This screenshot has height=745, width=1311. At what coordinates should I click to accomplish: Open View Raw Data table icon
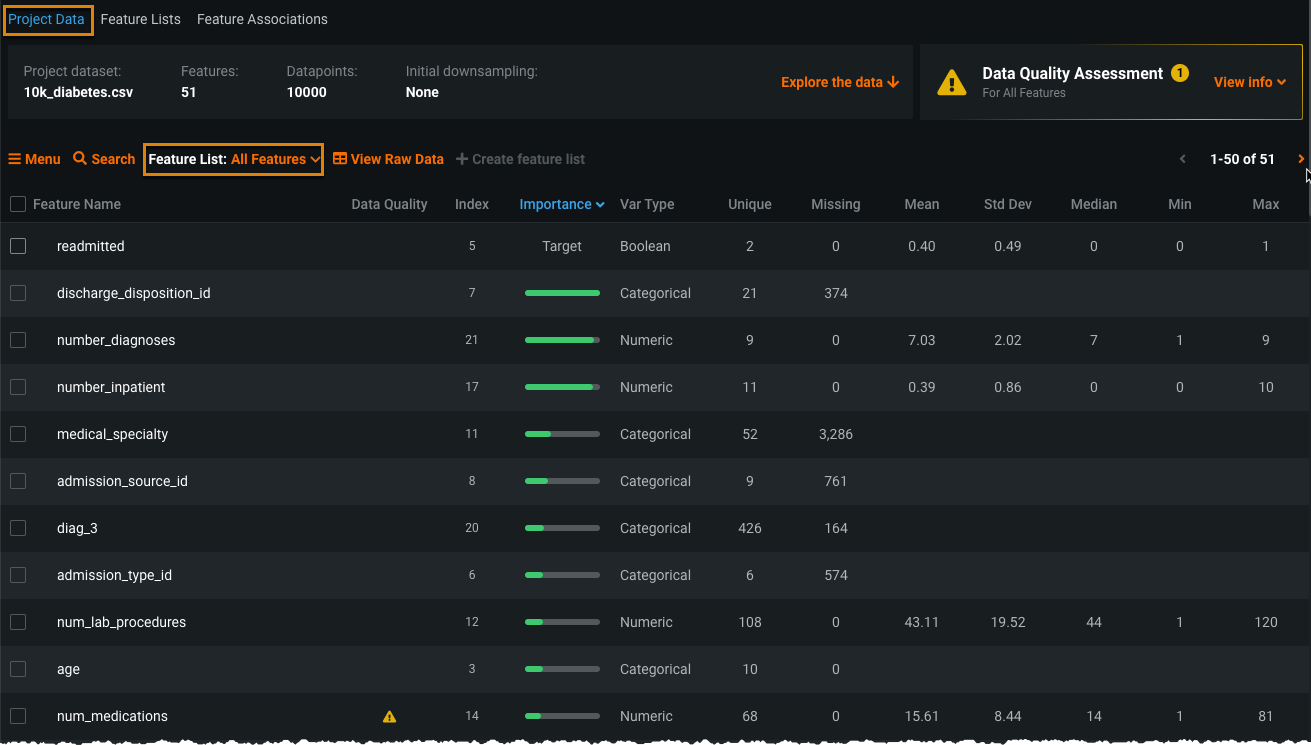pos(340,159)
